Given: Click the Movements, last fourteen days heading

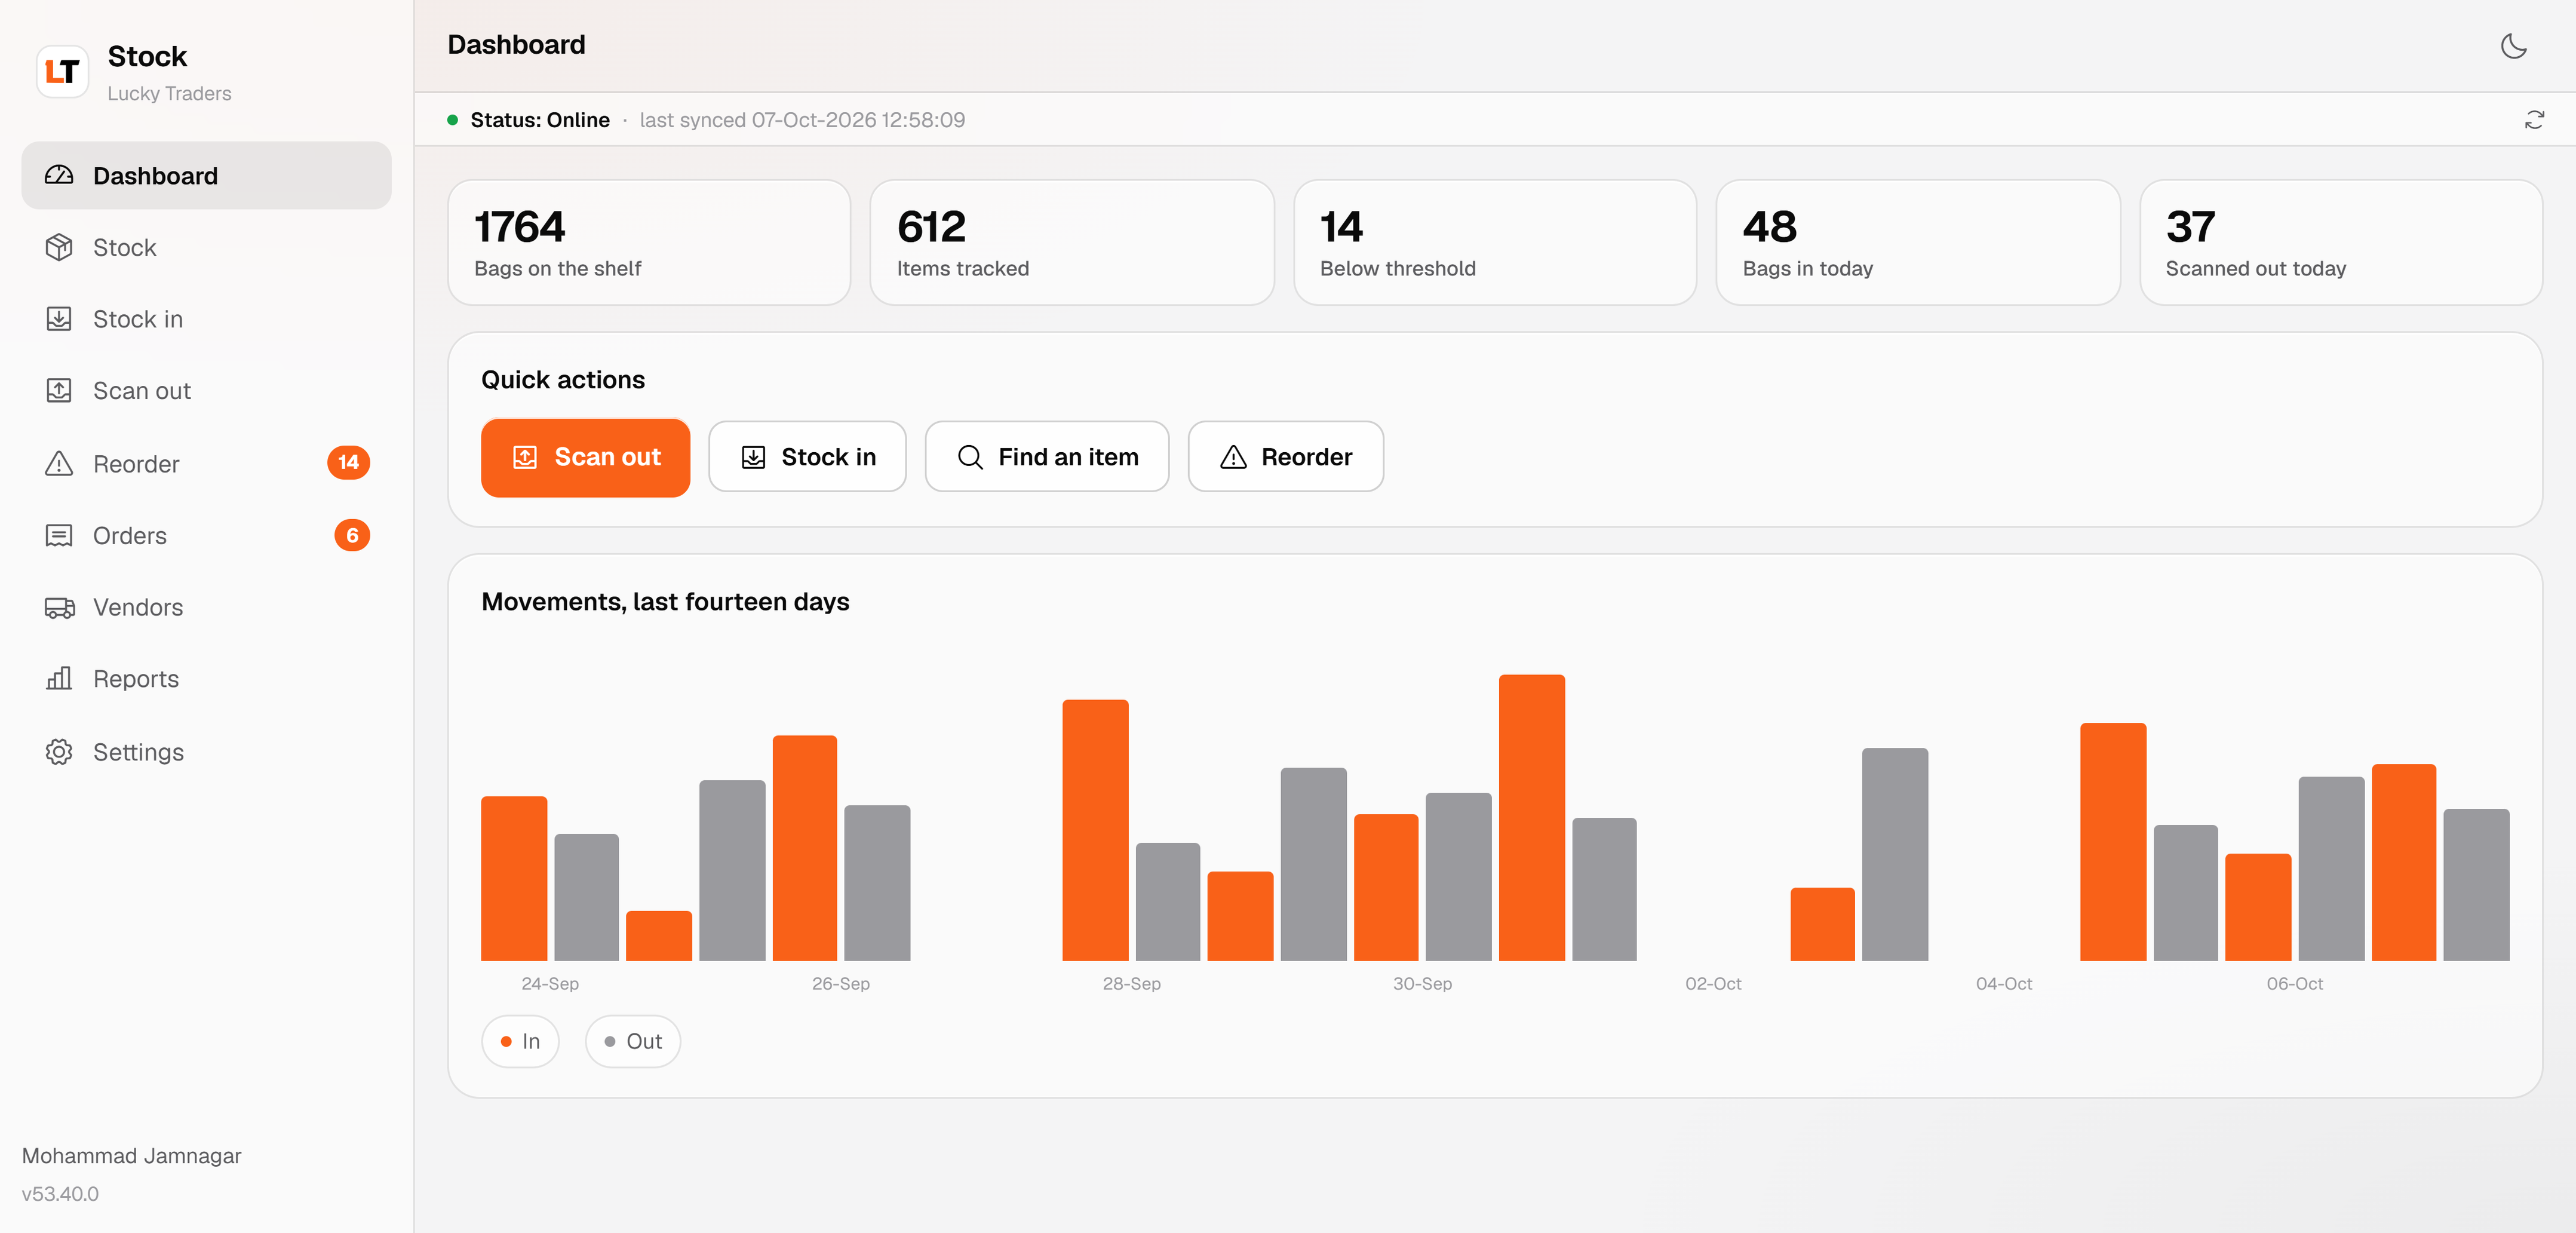Looking at the screenshot, I should tap(665, 602).
